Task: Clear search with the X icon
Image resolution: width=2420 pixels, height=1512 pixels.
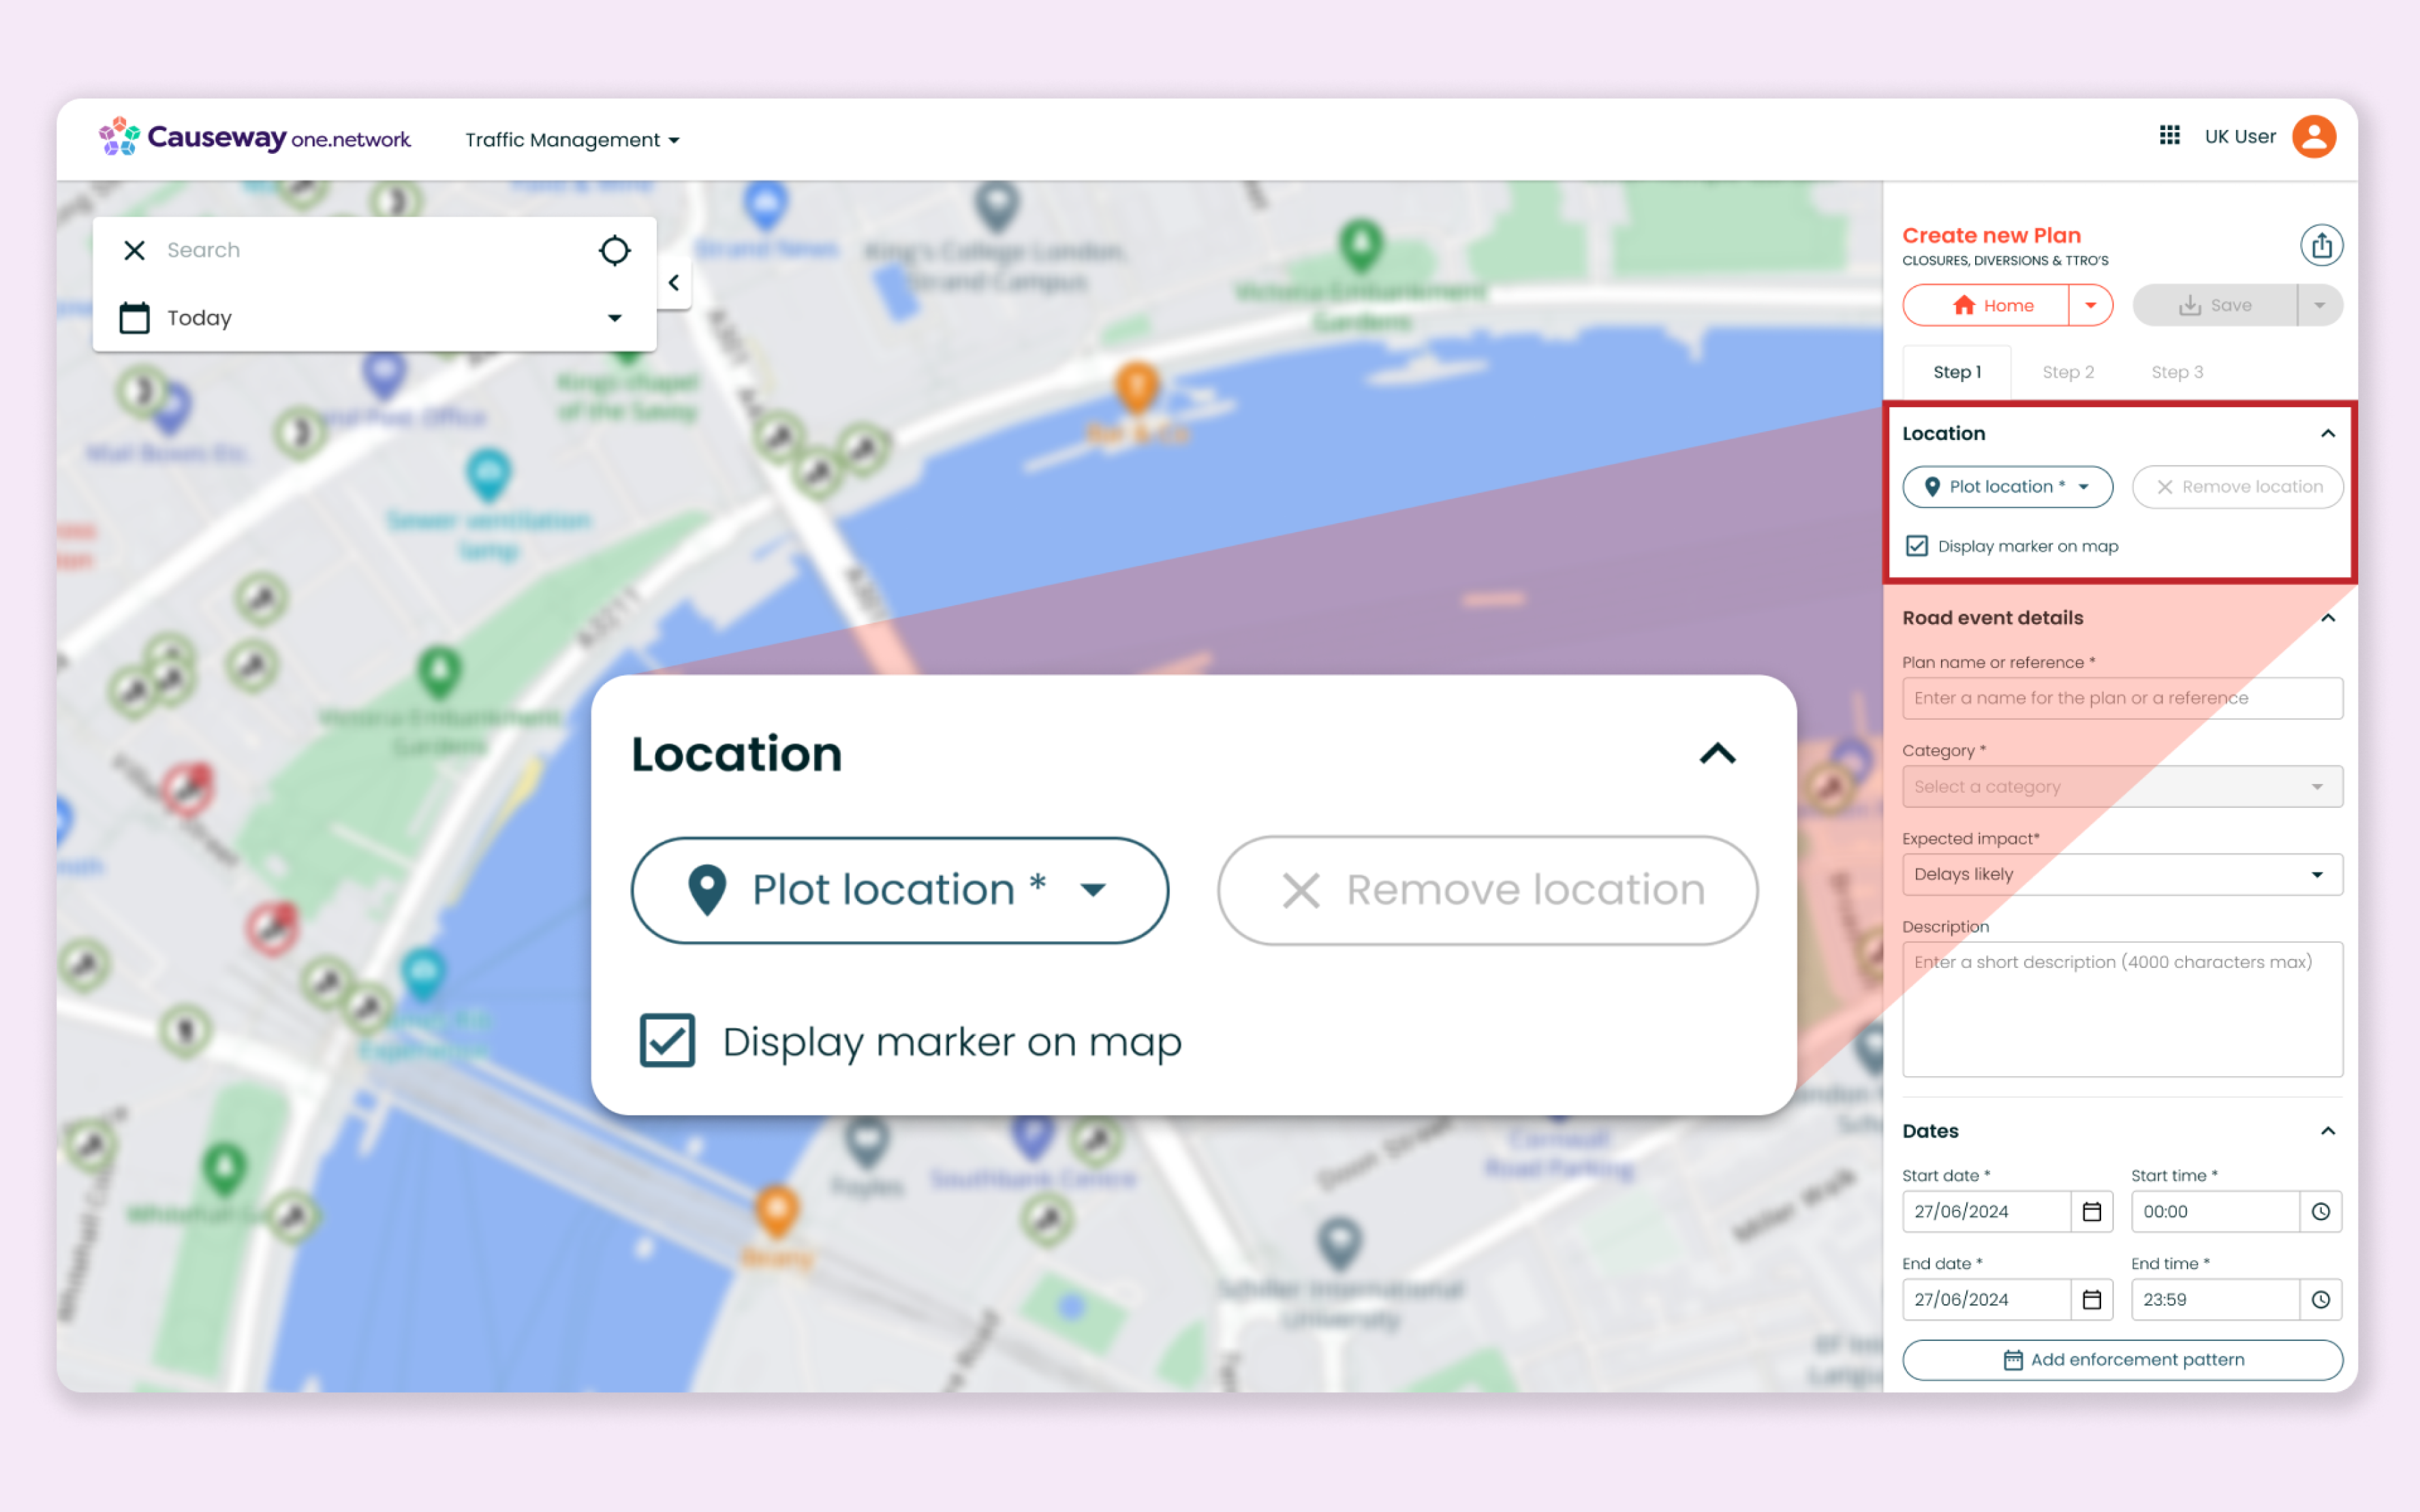Action: (134, 250)
